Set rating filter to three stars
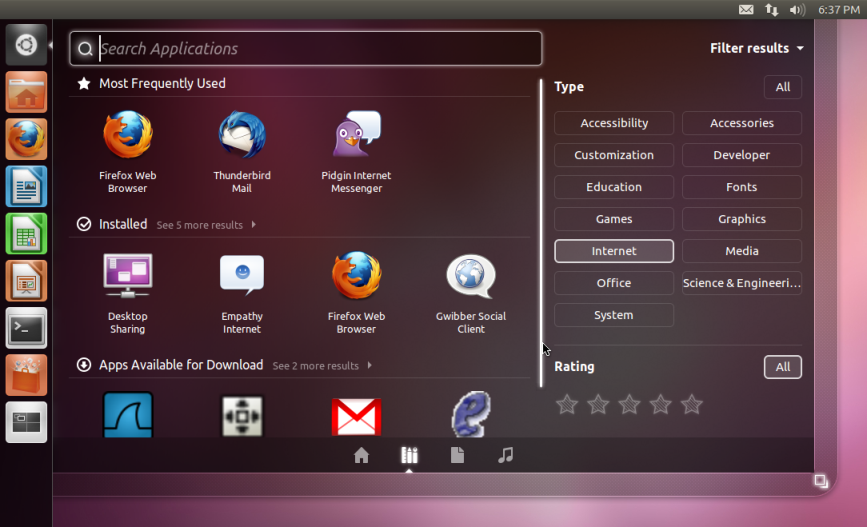Viewport: 867px width, 527px height. (629, 405)
